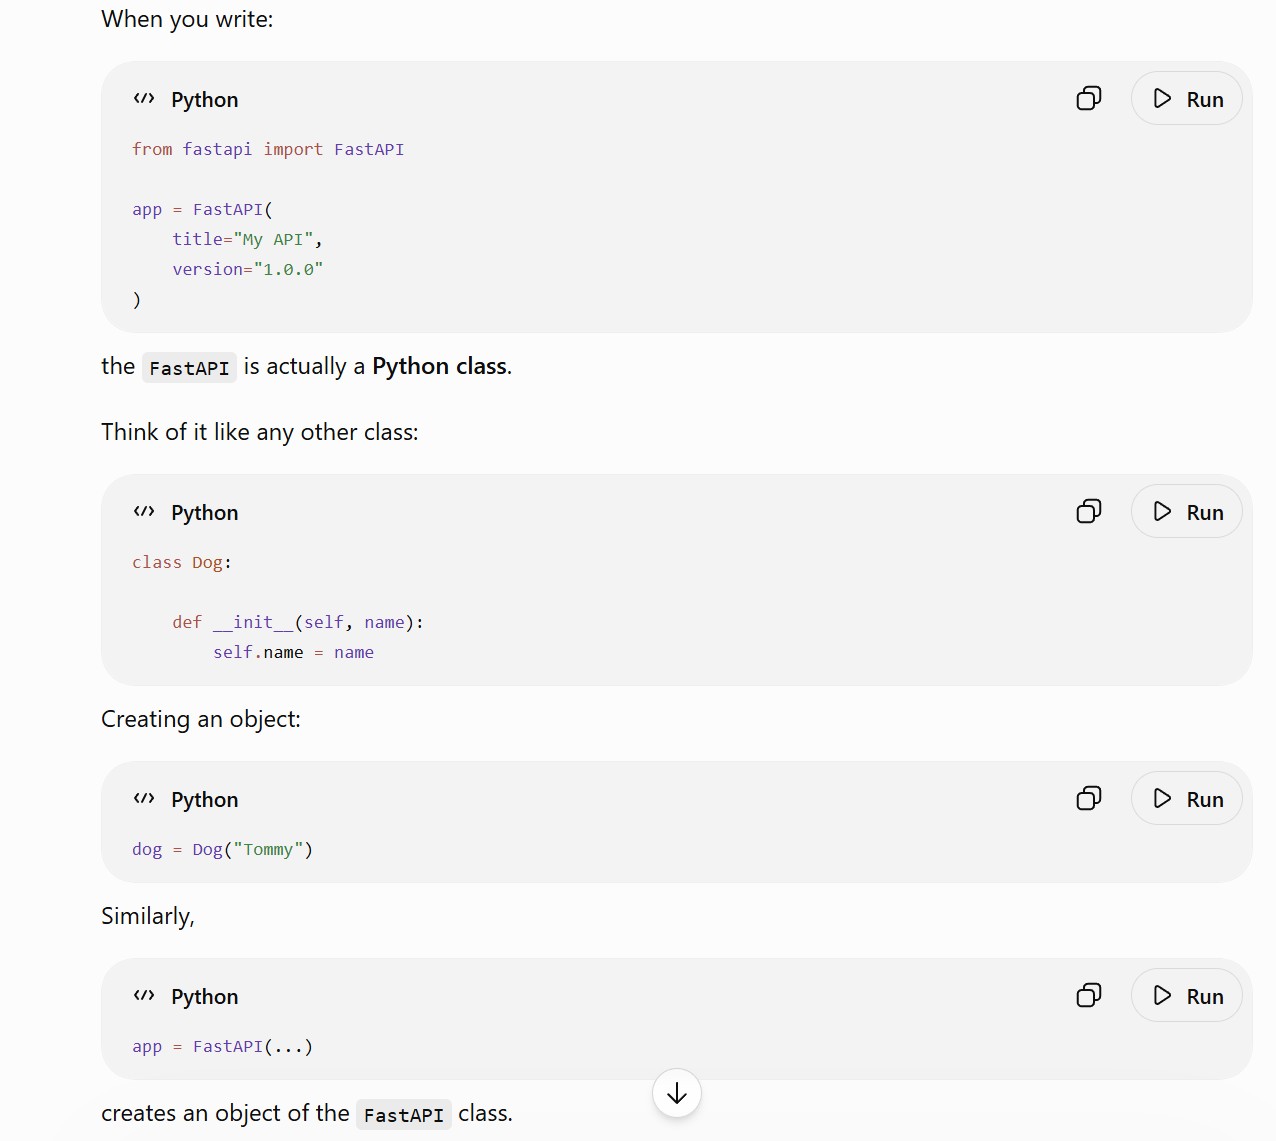Click the 'Creating an object:' text
The width and height of the screenshot is (1276, 1141).
[201, 719]
